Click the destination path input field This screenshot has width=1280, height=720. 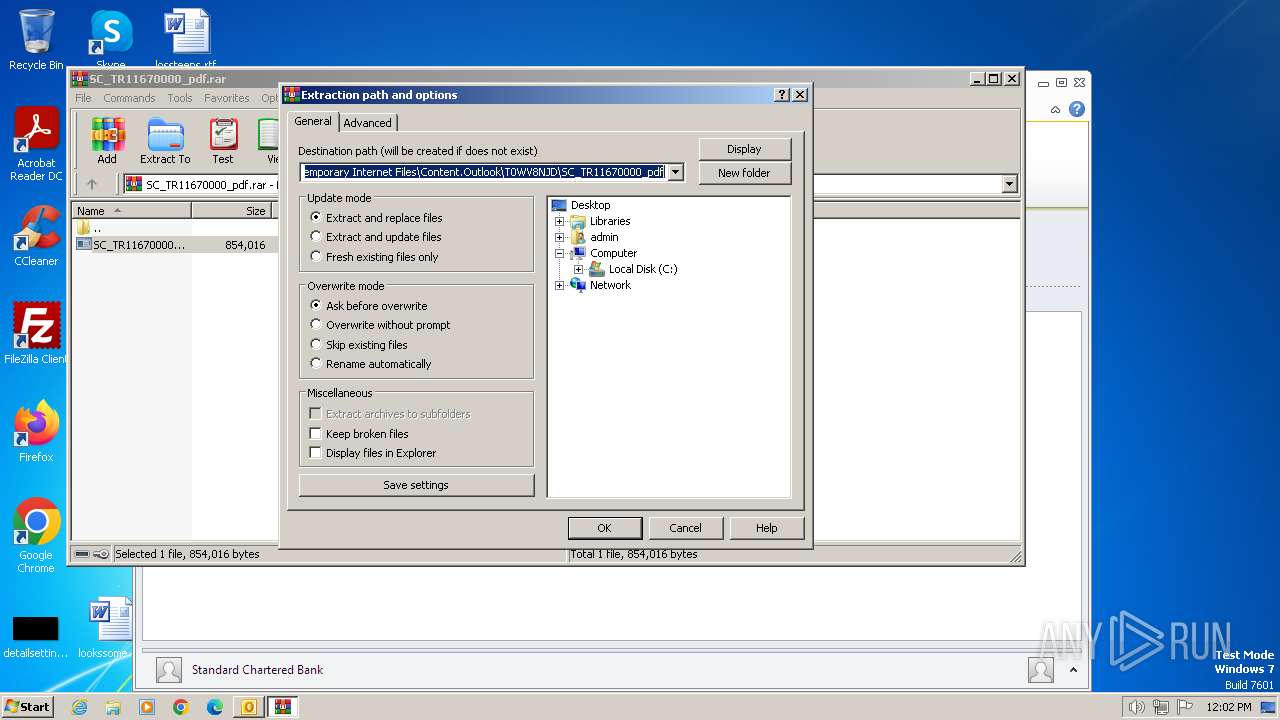(484, 172)
